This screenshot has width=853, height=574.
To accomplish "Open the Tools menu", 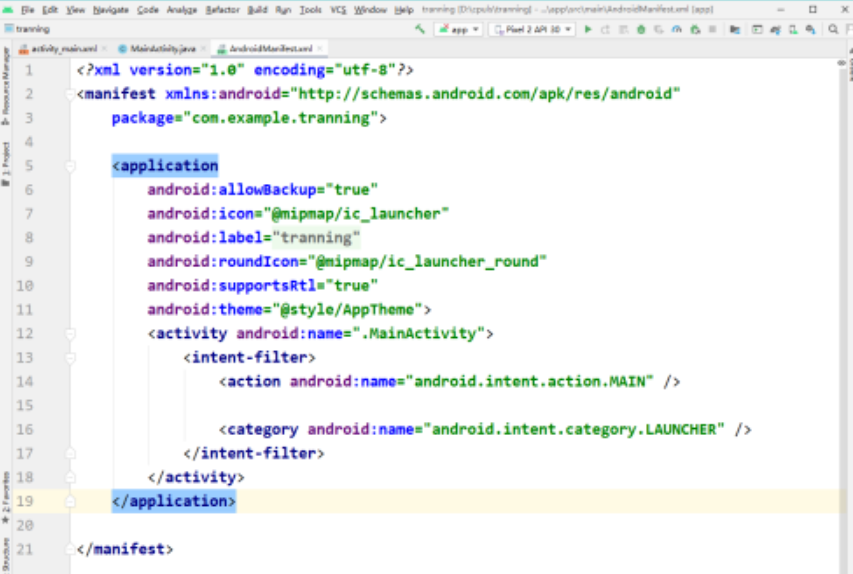I will coord(310,10).
